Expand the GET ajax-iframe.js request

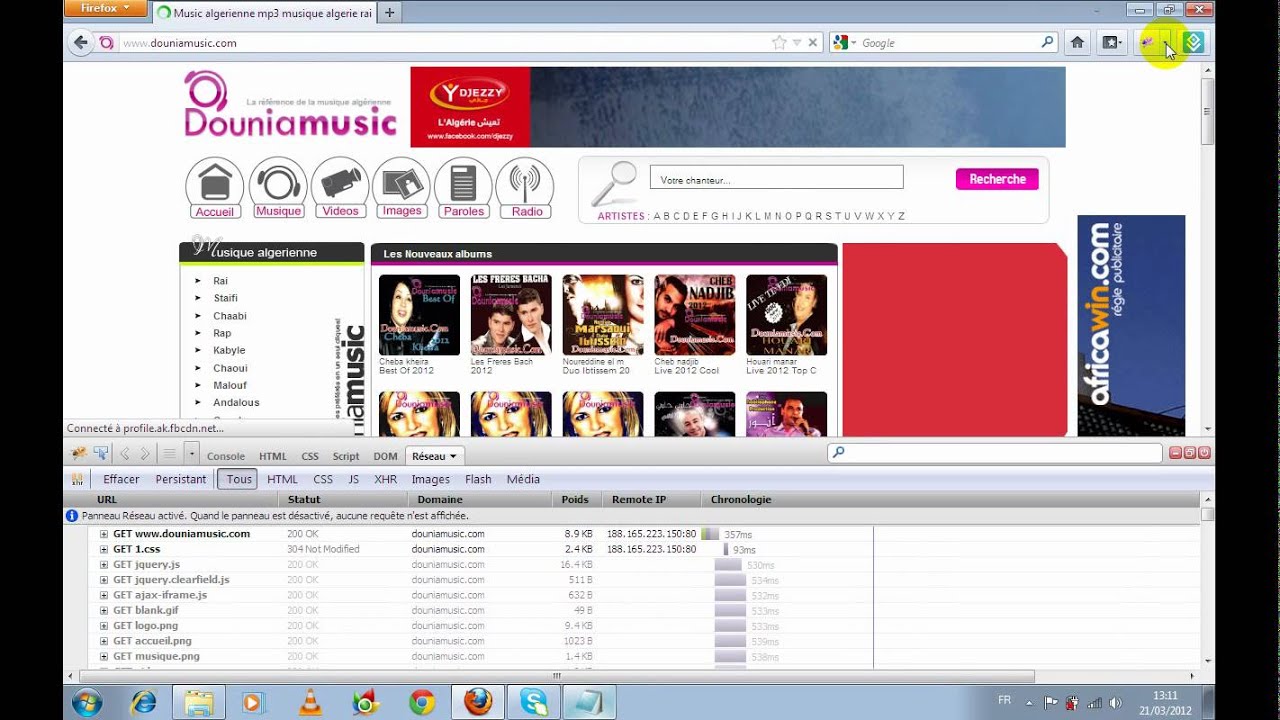103,595
